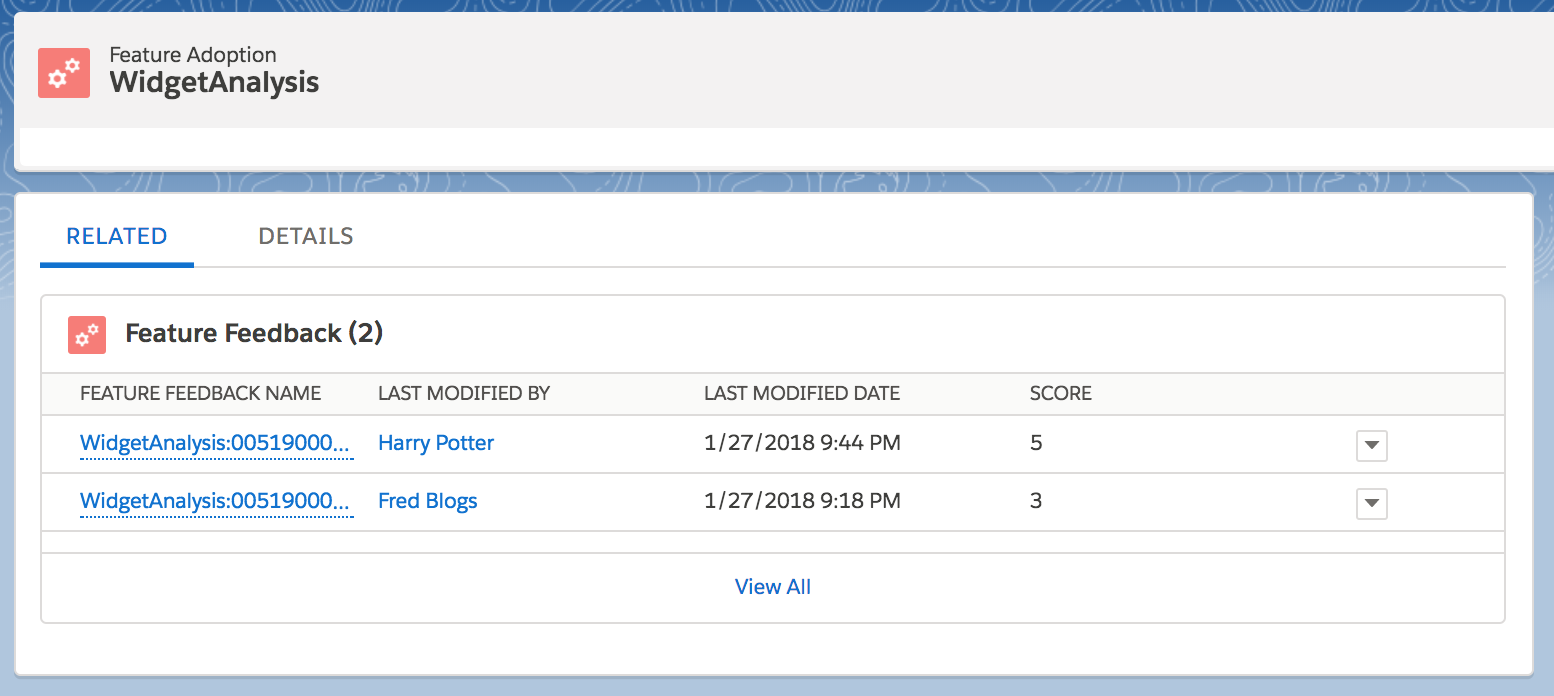
Task: Click the 1/27/2018 9:44 PM date cell
Action: pos(802,443)
